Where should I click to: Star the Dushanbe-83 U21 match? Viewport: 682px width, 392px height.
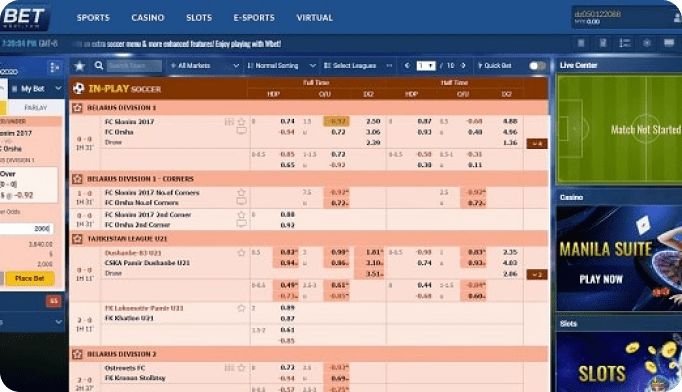(241, 253)
